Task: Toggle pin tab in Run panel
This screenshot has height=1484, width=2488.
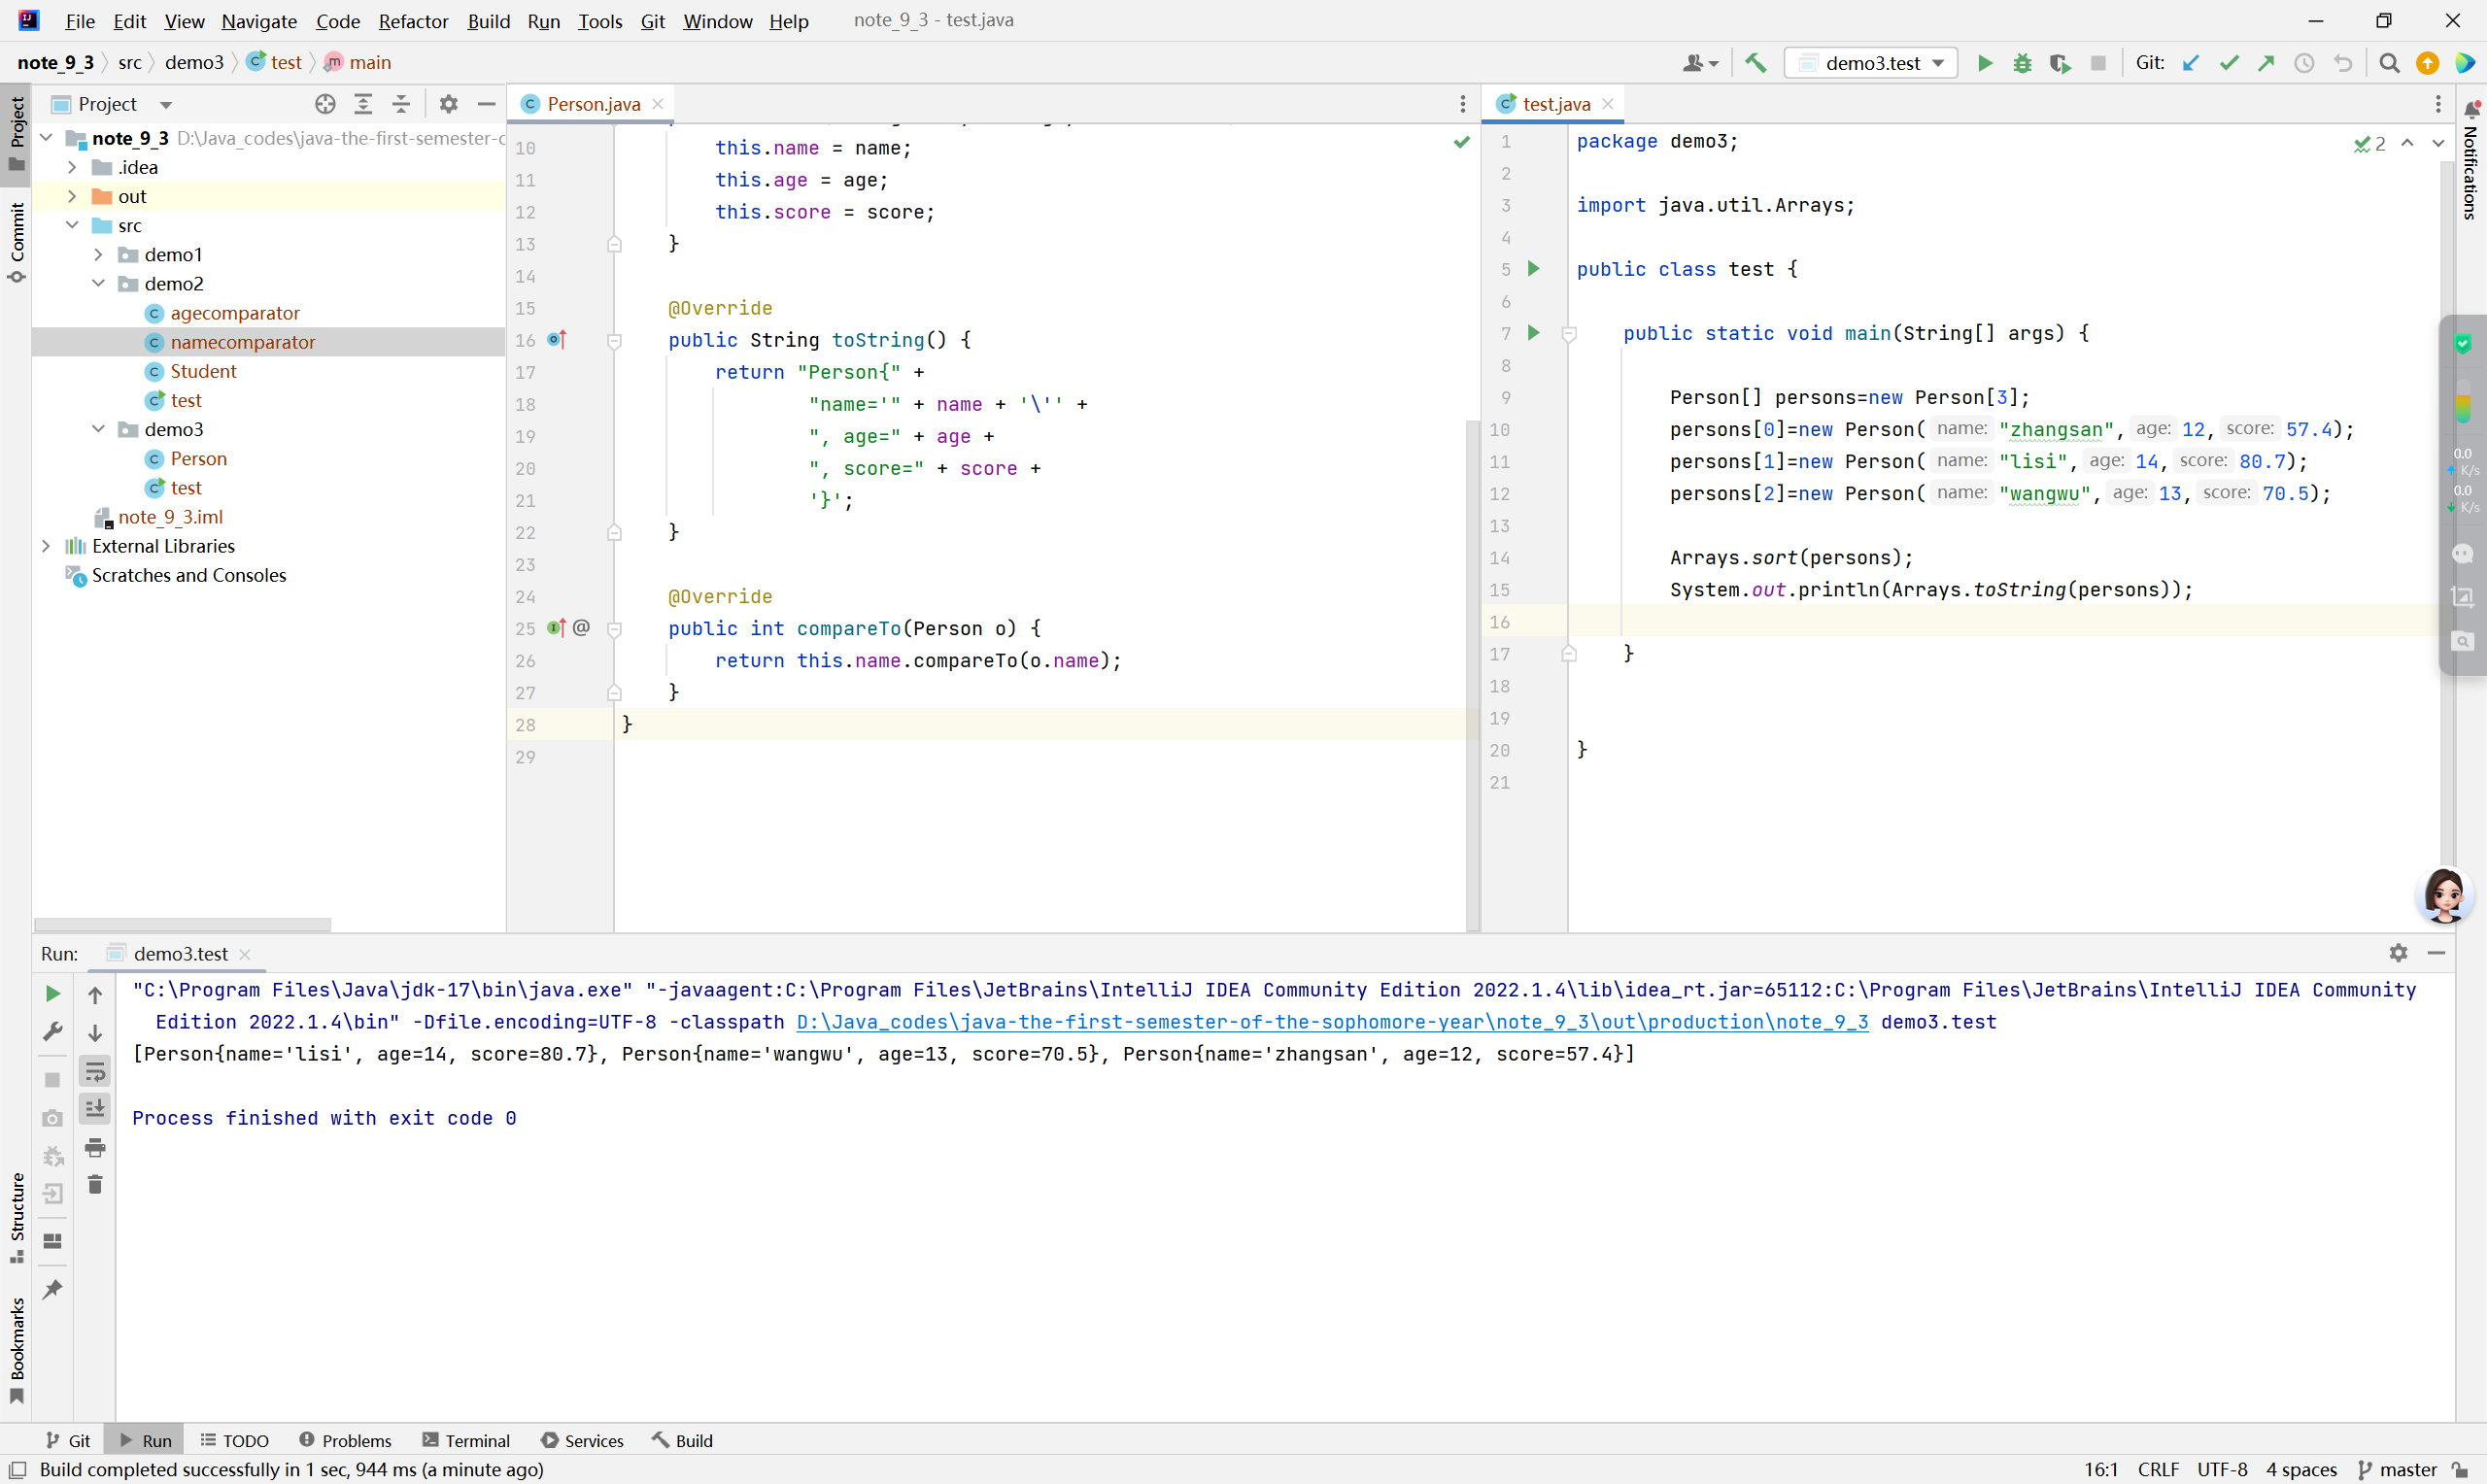Action: pyautogui.click(x=53, y=1289)
